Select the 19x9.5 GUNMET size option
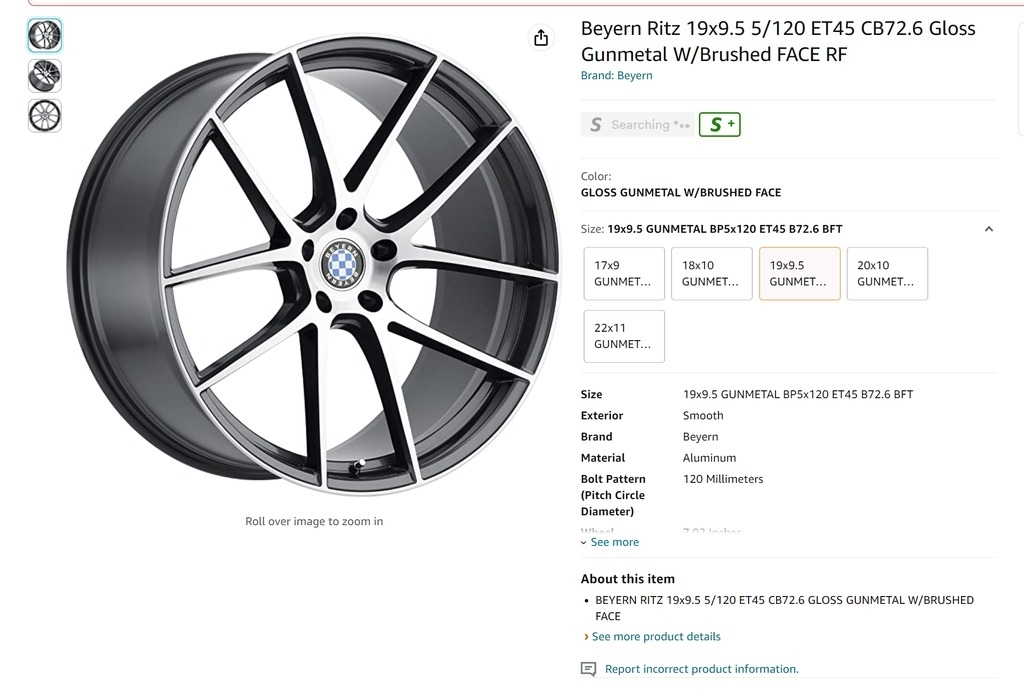Viewport: 1024px width, 693px height. [799, 274]
